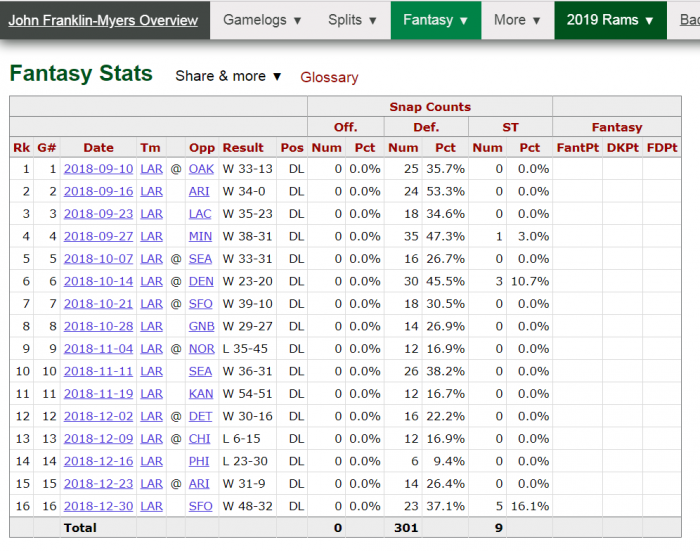Expand the More menu
700x551 pixels.
coord(517,20)
